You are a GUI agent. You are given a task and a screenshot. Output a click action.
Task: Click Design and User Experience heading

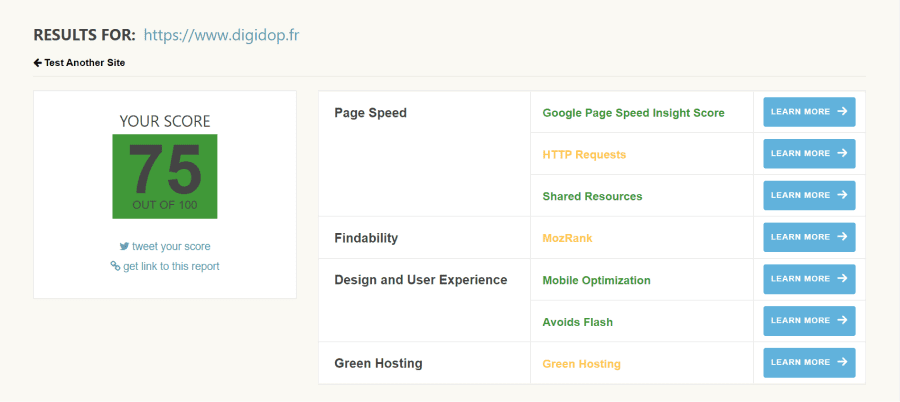421,280
